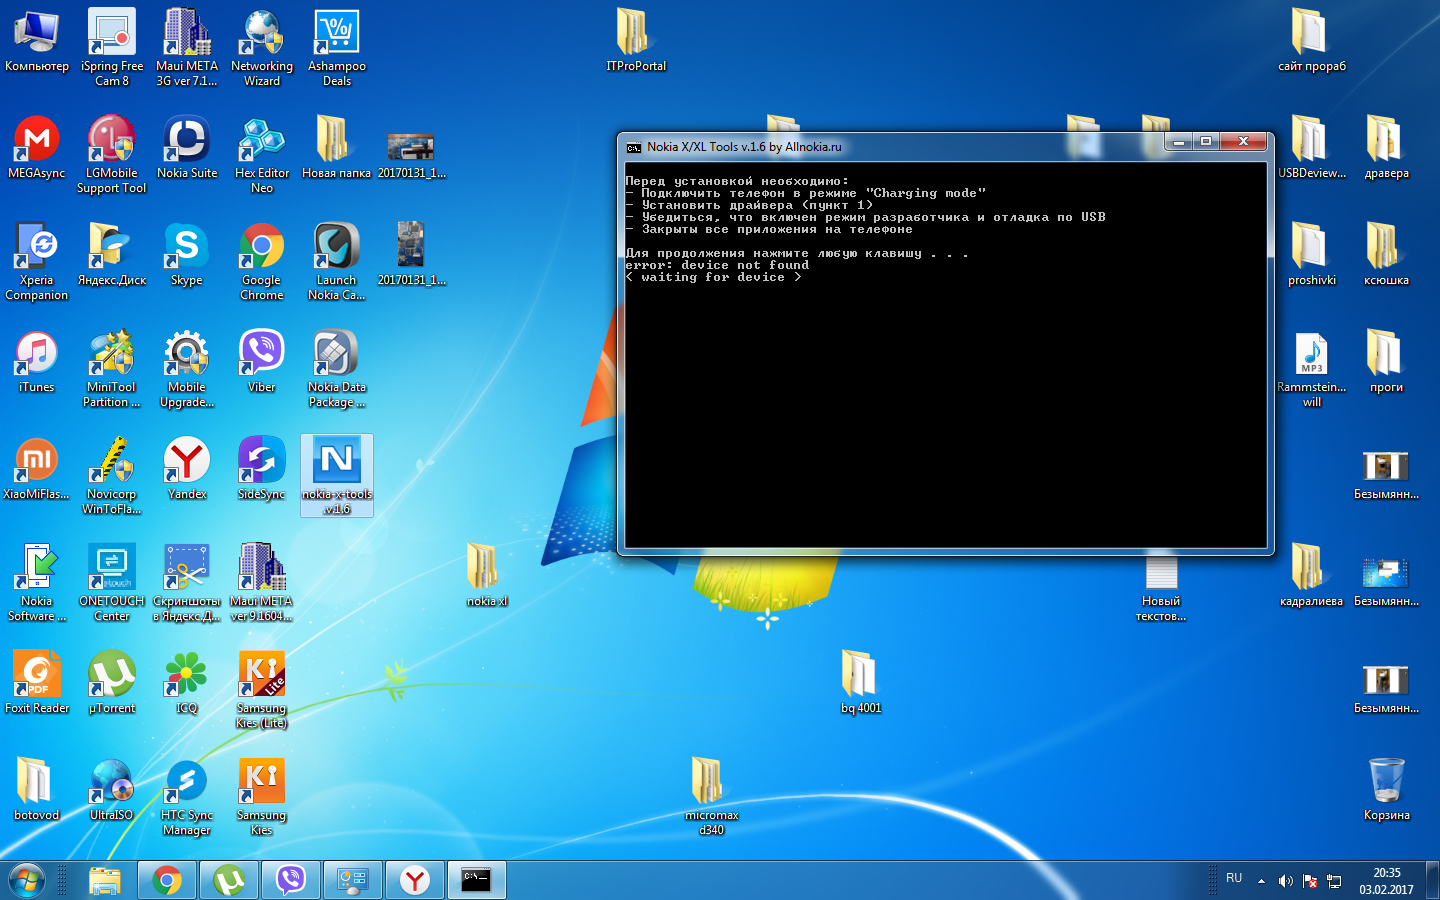Click the iTunes desktop shortcut
Image resolution: width=1440 pixels, height=900 pixels.
(x=37, y=356)
